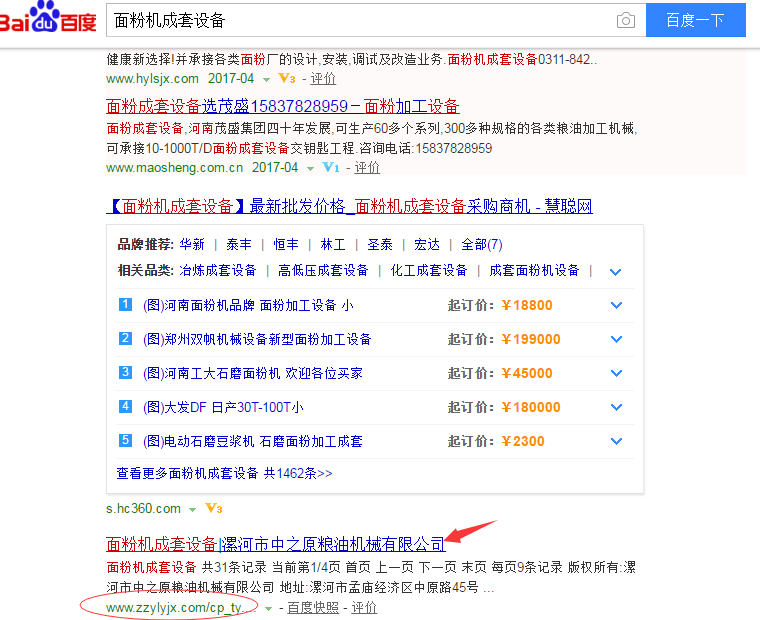Select brand 宏达
Screen dimensions: 760x620
tap(427, 244)
